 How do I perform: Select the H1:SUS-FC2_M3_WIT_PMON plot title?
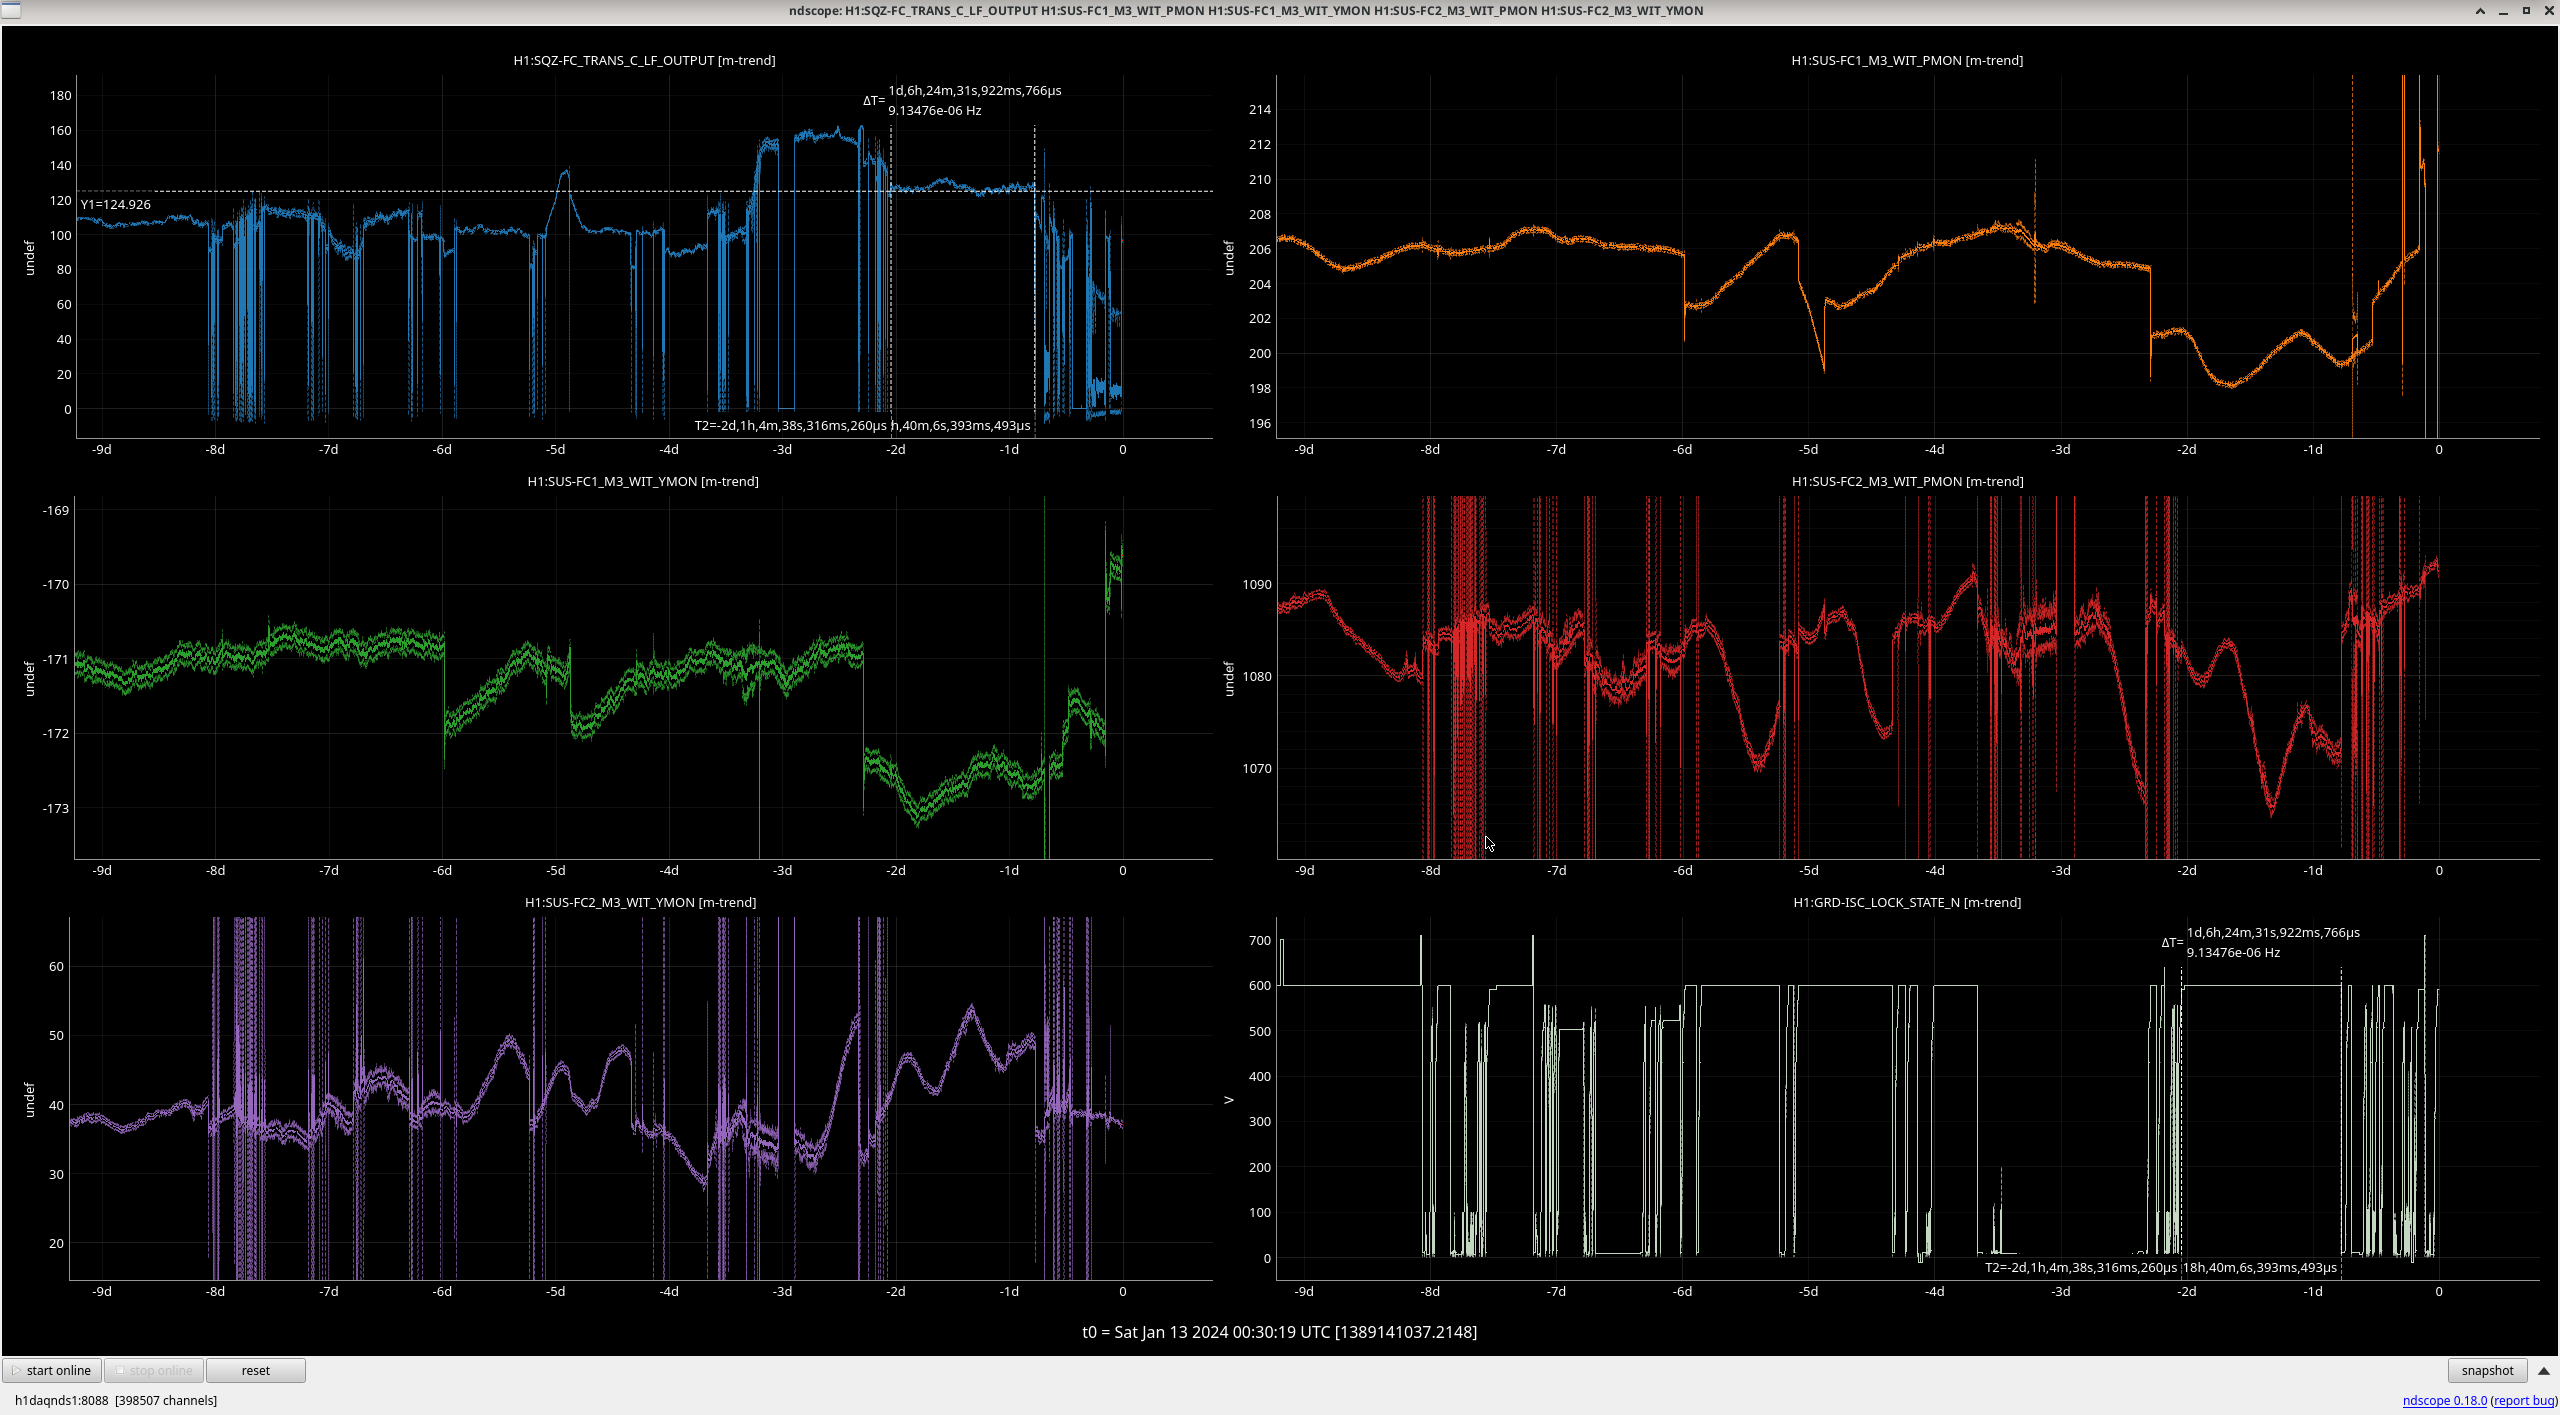point(1906,481)
